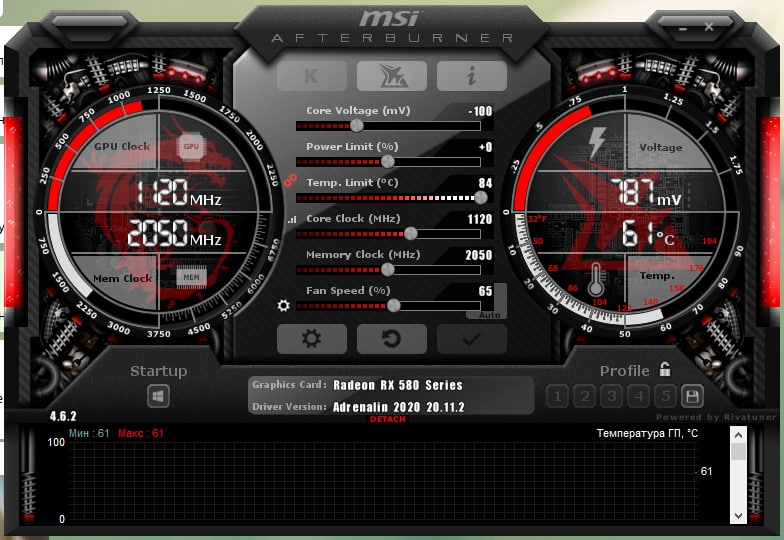Click the 61 °C temperature readout
Image resolution: width=784 pixels, height=540 pixels.
coord(648,234)
